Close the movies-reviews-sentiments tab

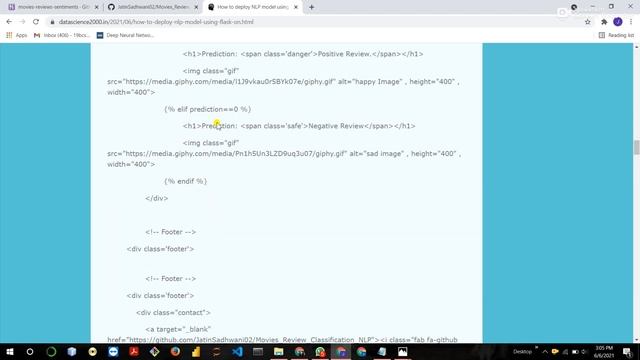[x=96, y=7]
